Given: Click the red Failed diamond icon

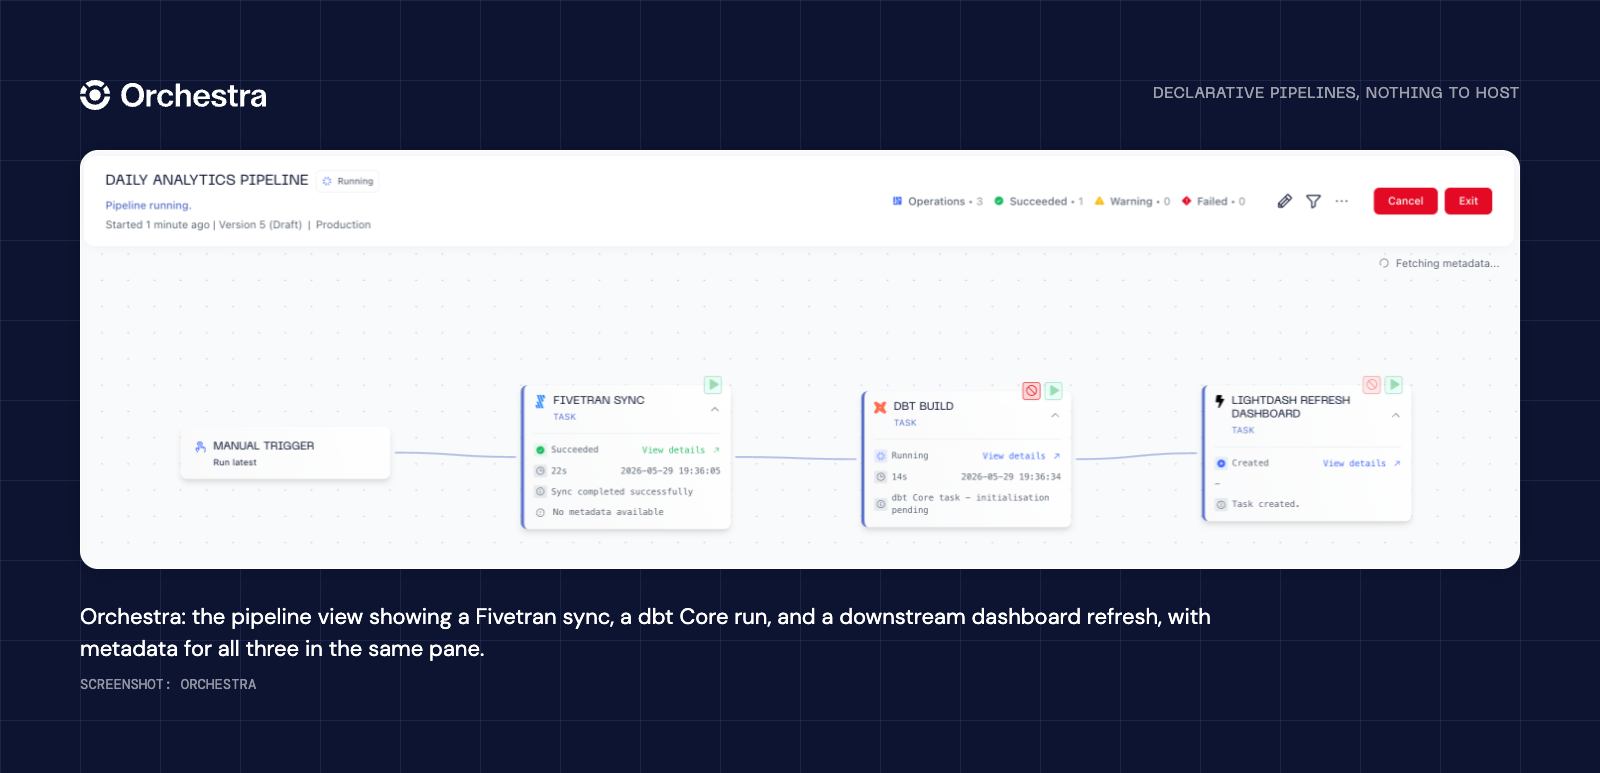Looking at the screenshot, I should (x=1186, y=201).
